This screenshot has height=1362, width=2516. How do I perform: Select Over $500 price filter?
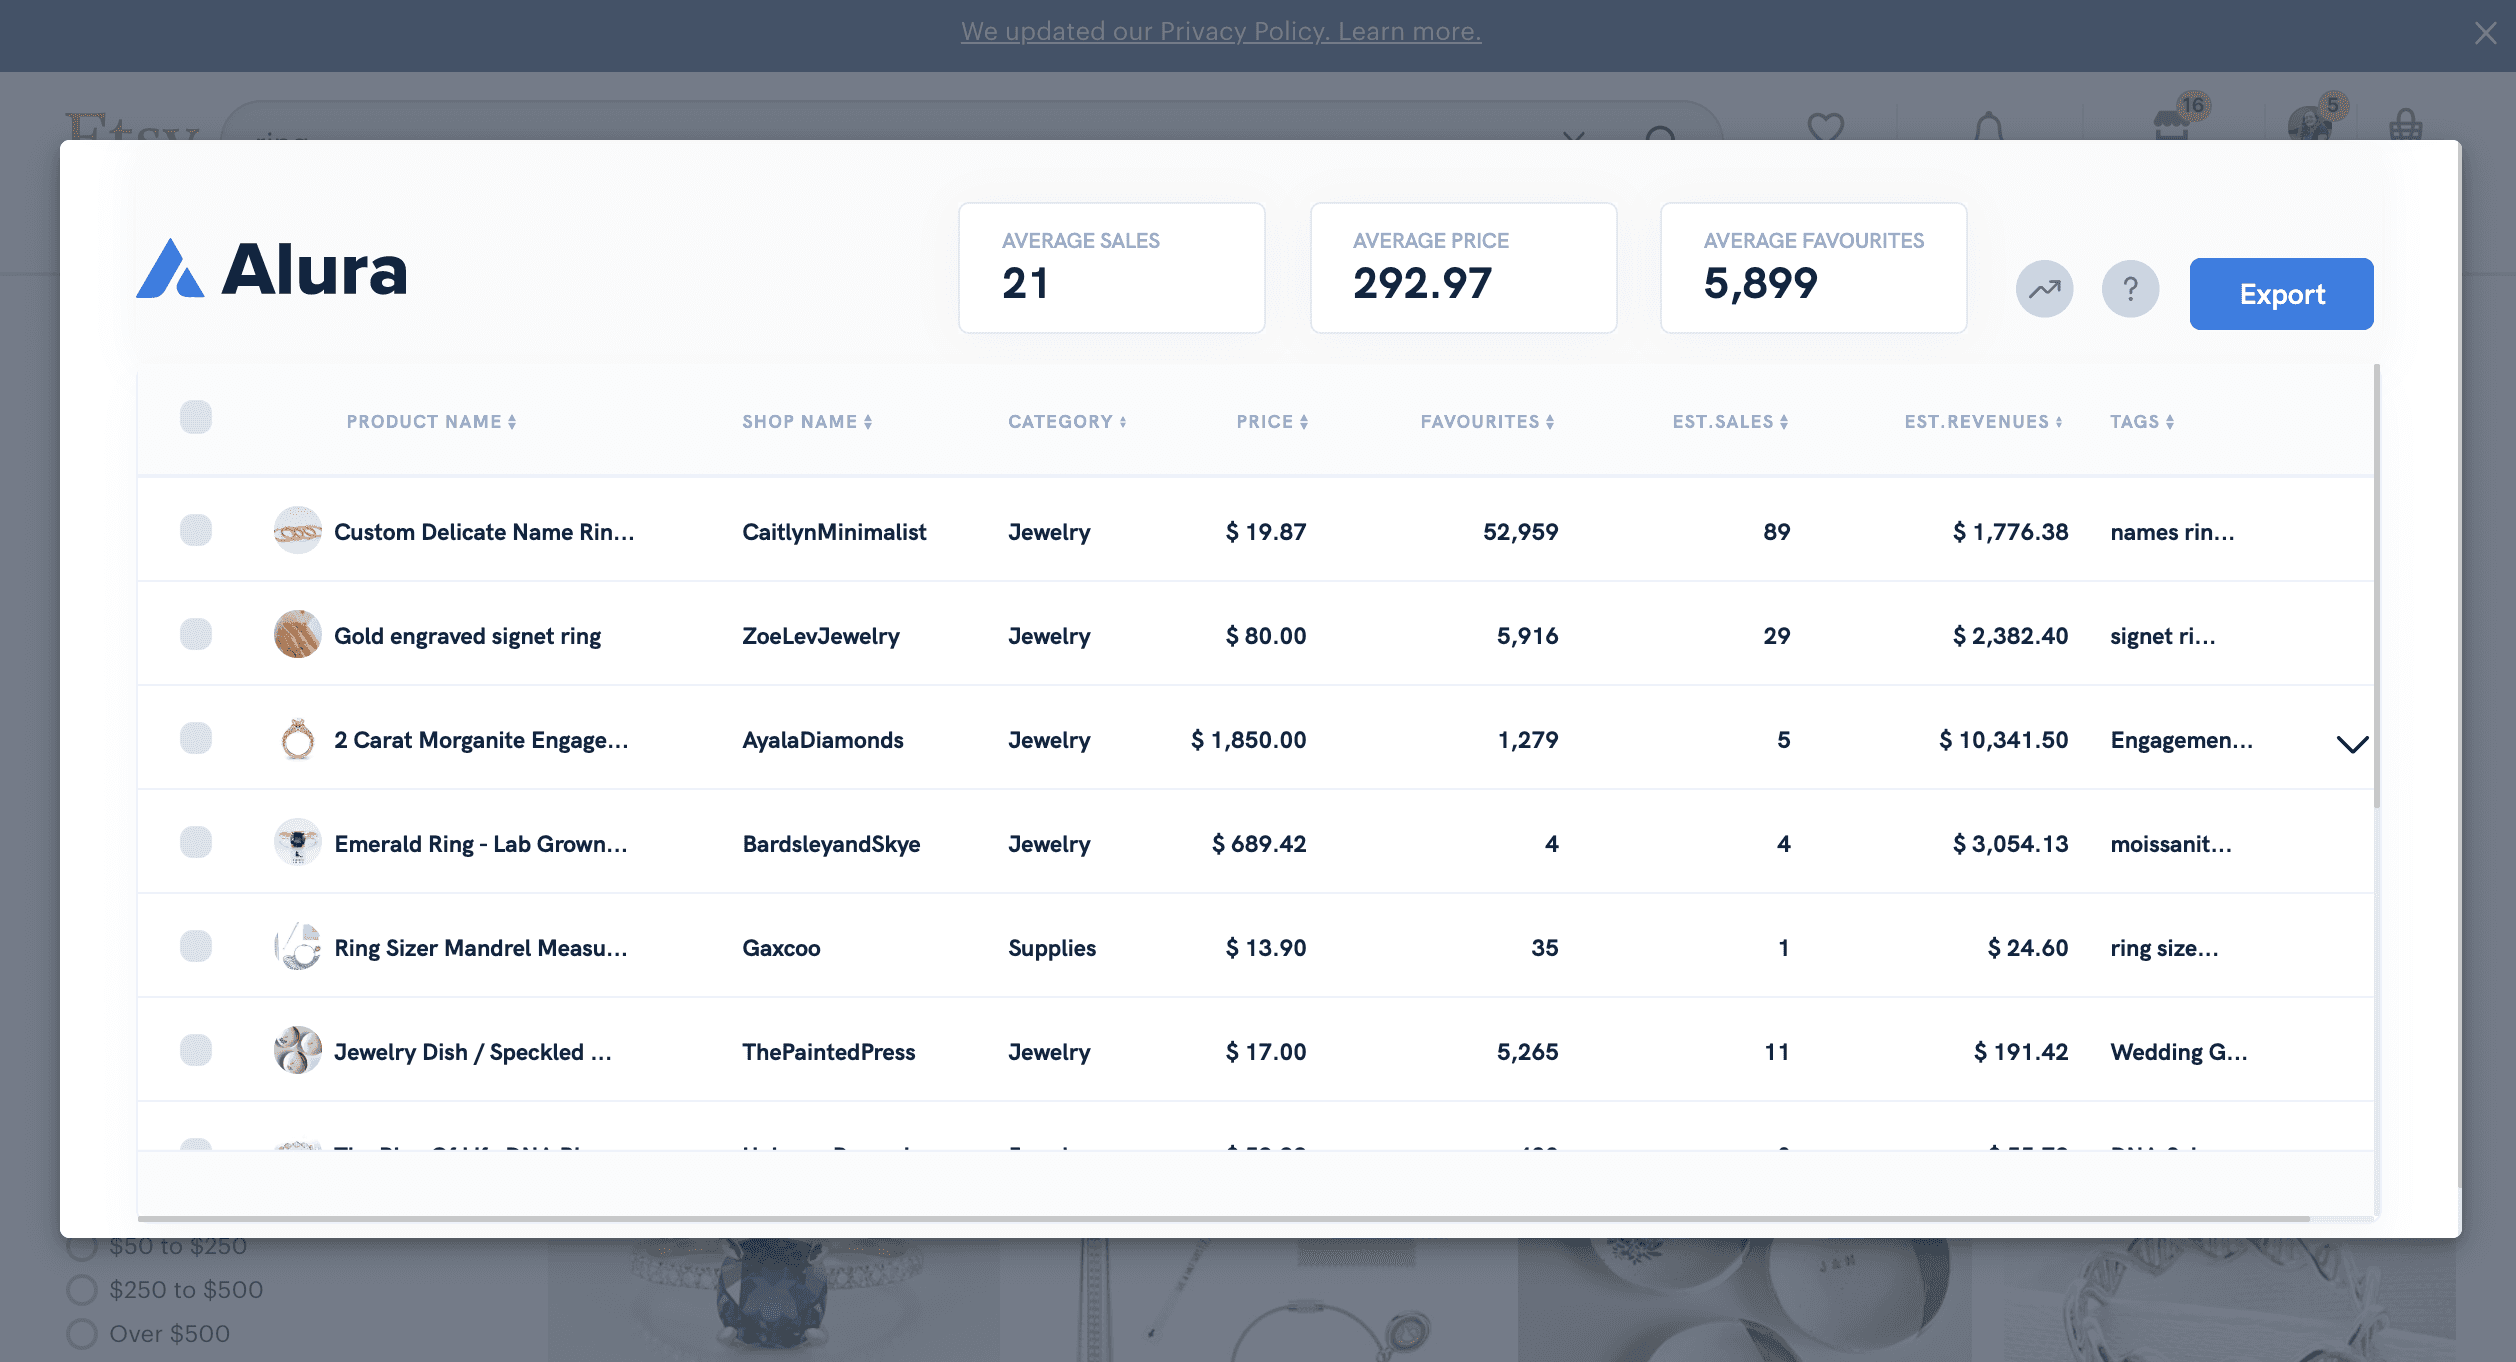pos(148,1334)
